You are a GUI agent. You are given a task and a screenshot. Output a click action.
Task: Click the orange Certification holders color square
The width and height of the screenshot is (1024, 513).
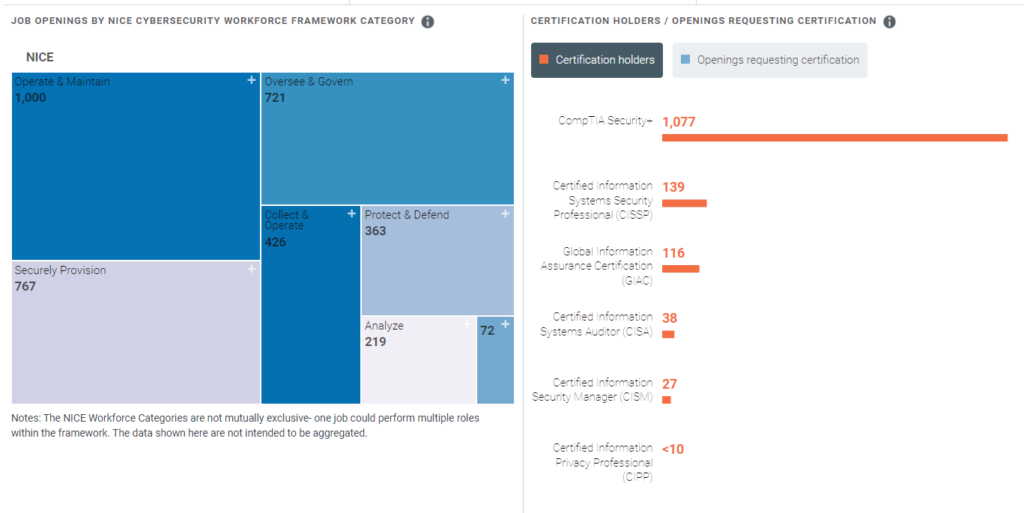[544, 60]
